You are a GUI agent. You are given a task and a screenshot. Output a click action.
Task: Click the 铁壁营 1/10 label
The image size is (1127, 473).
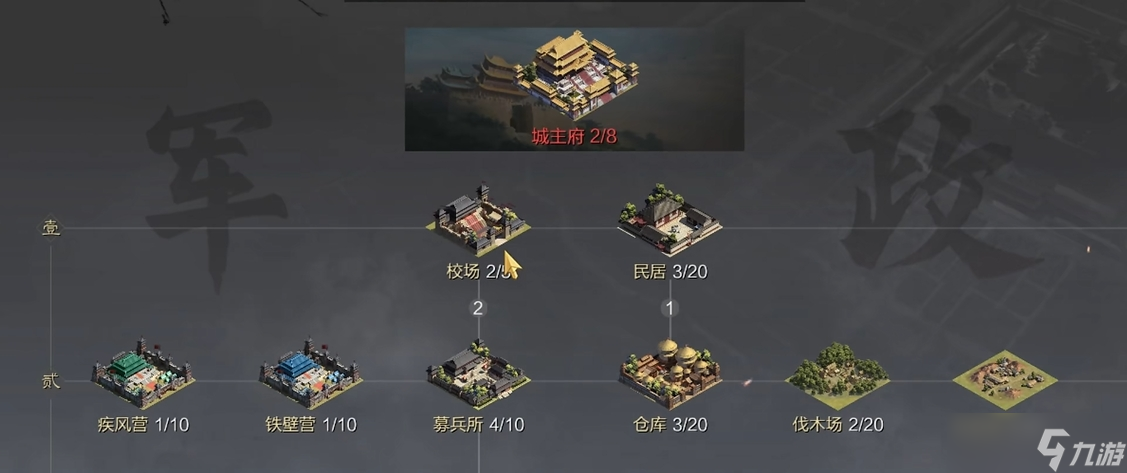311,425
